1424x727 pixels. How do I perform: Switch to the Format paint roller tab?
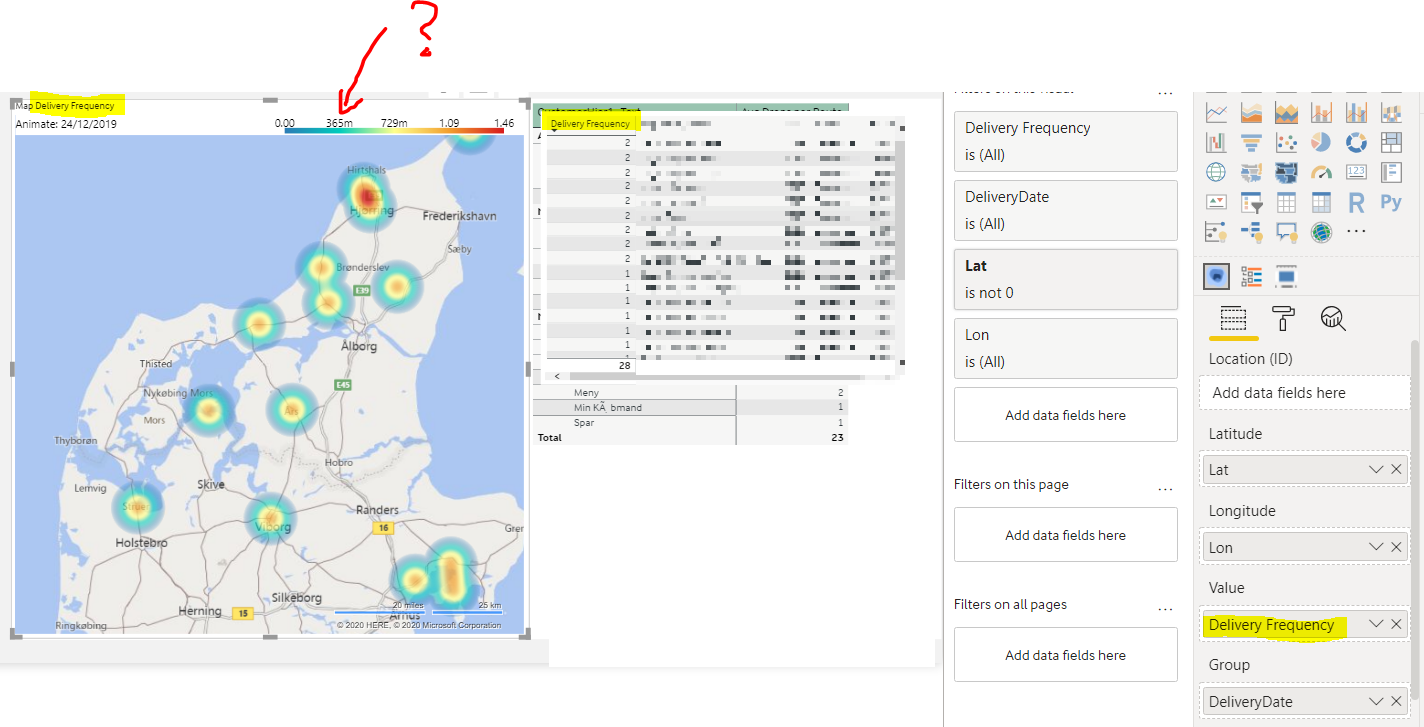coord(1282,319)
